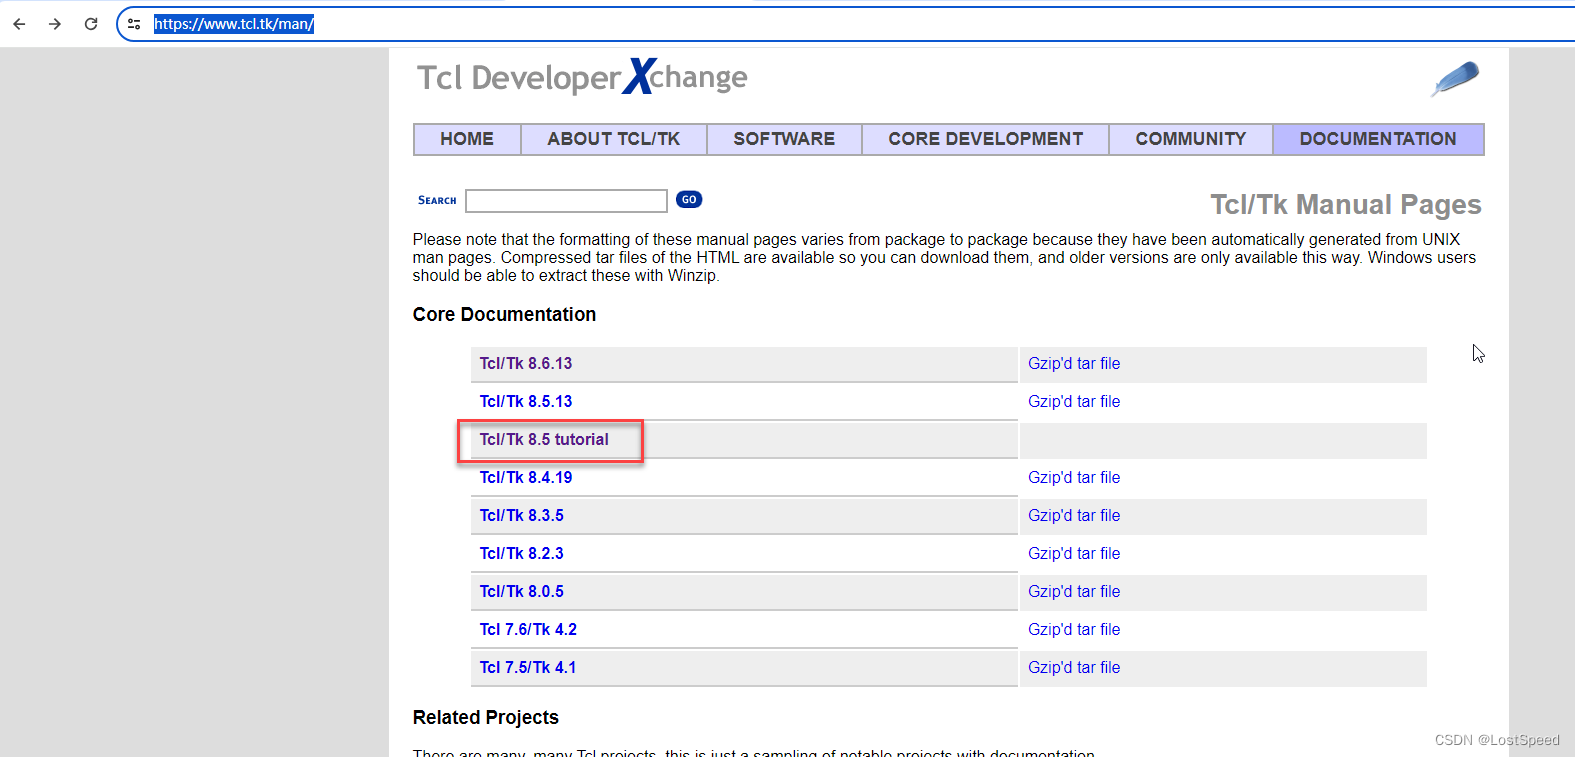Image resolution: width=1575 pixels, height=757 pixels.
Task: Go back using browser back arrow
Action: pos(19,24)
